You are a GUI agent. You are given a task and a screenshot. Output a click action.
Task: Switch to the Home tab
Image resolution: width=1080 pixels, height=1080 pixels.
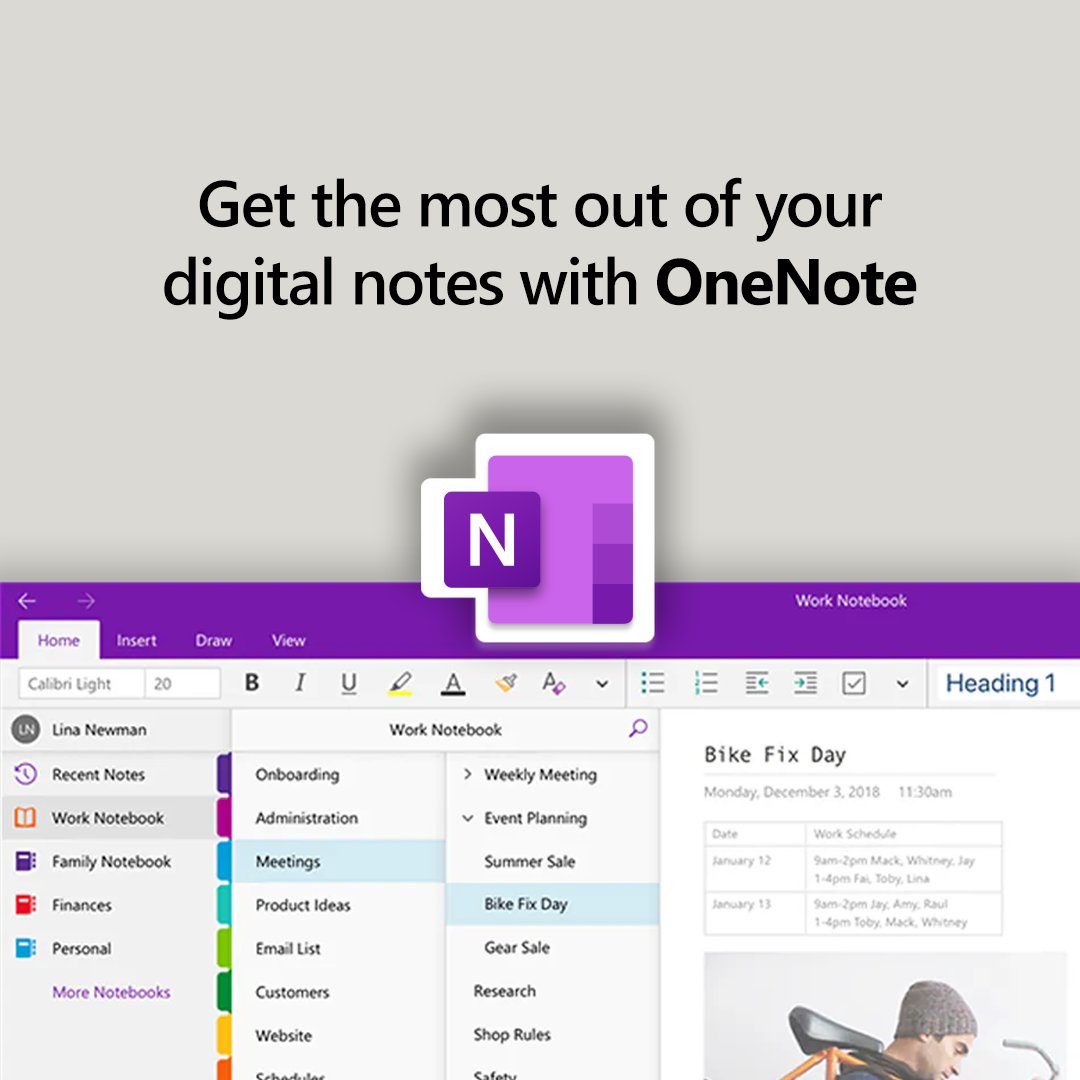click(59, 640)
